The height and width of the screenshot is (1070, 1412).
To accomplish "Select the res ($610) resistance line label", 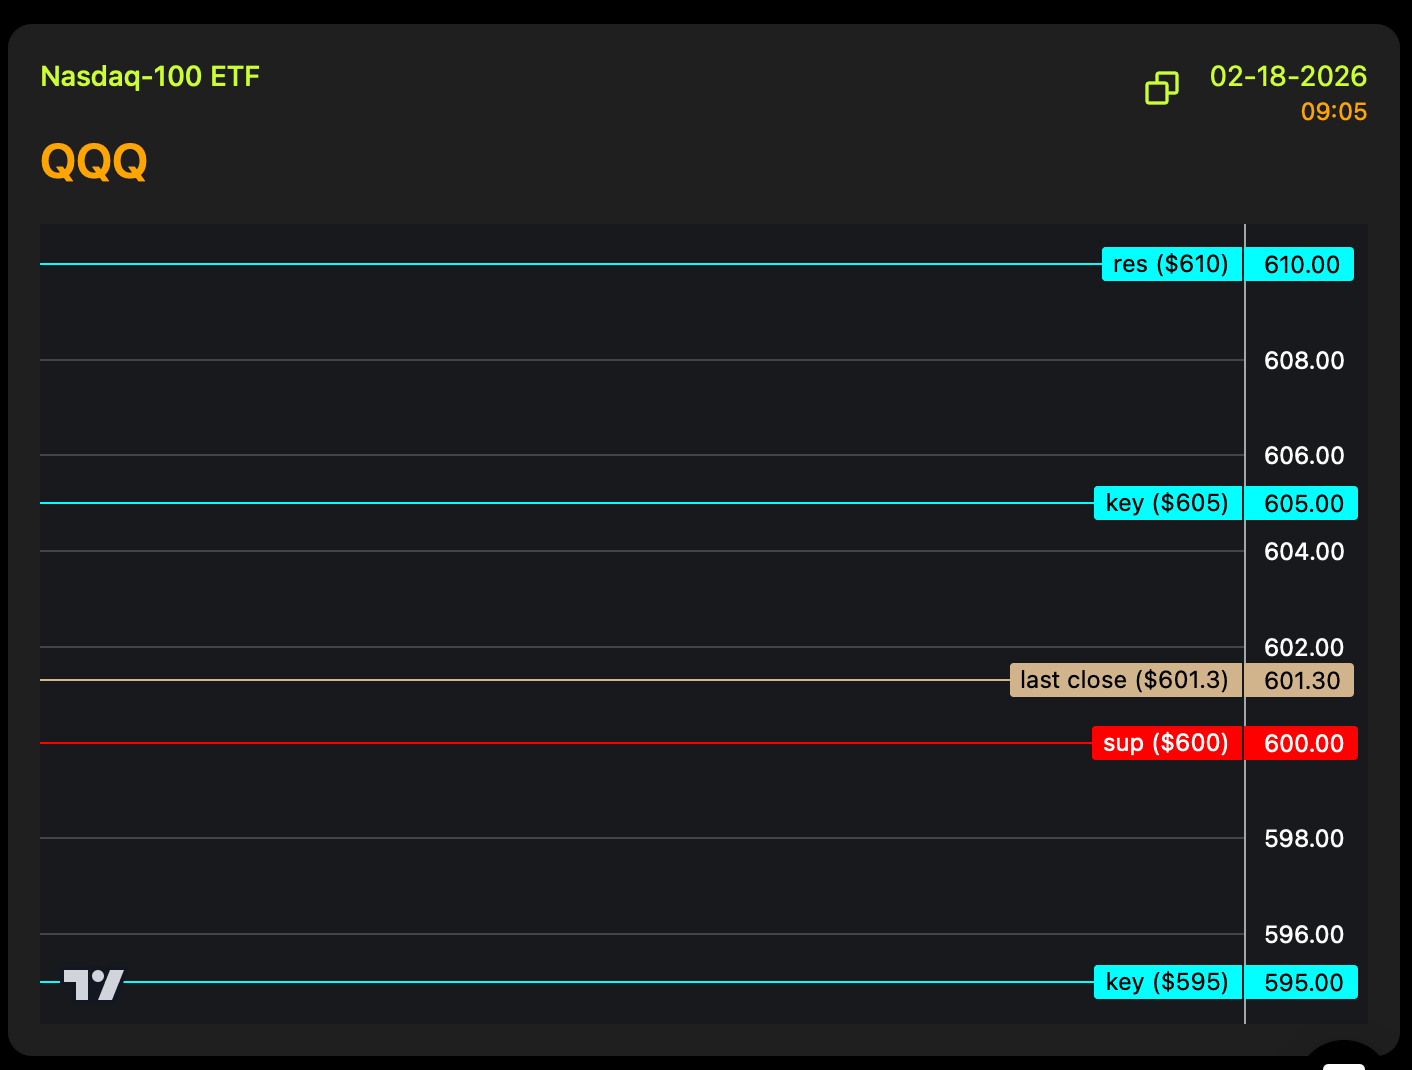I will pos(1171,264).
